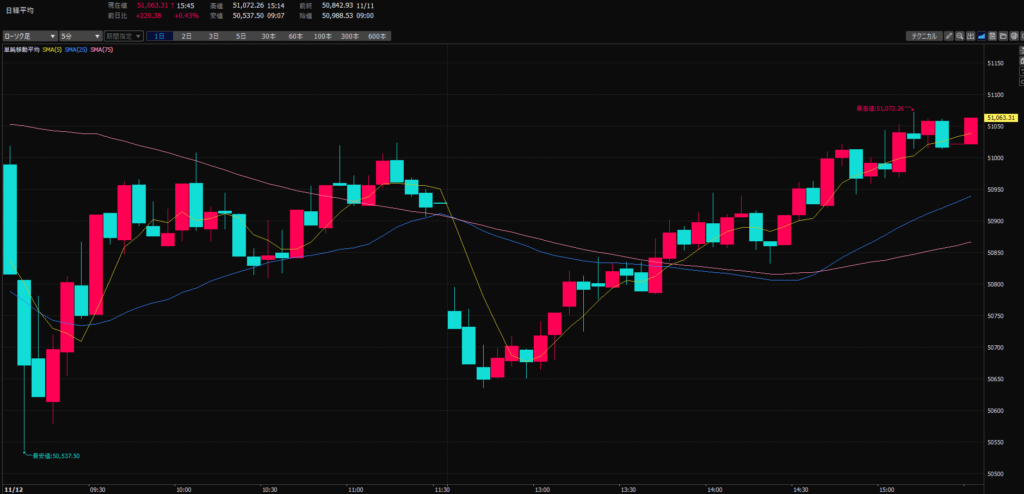Screen dimensions: 1024x494
Task: Click the globe icon in chart toolbar
Action: (x=1014, y=36)
